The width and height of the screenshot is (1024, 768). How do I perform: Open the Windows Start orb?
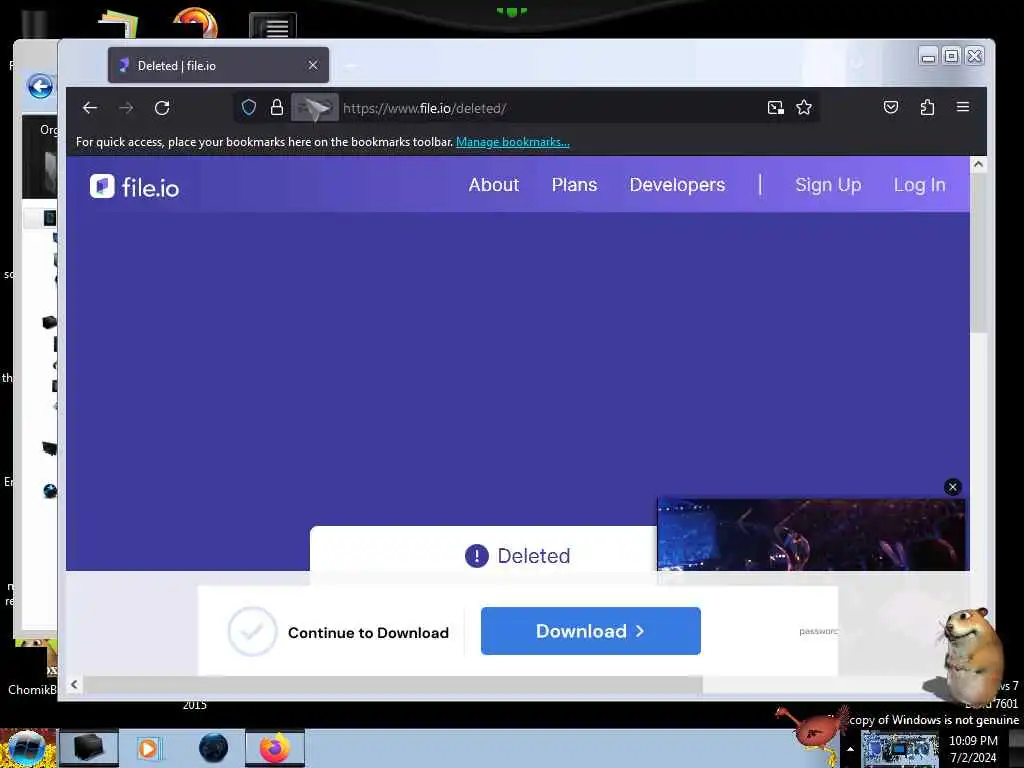27,748
